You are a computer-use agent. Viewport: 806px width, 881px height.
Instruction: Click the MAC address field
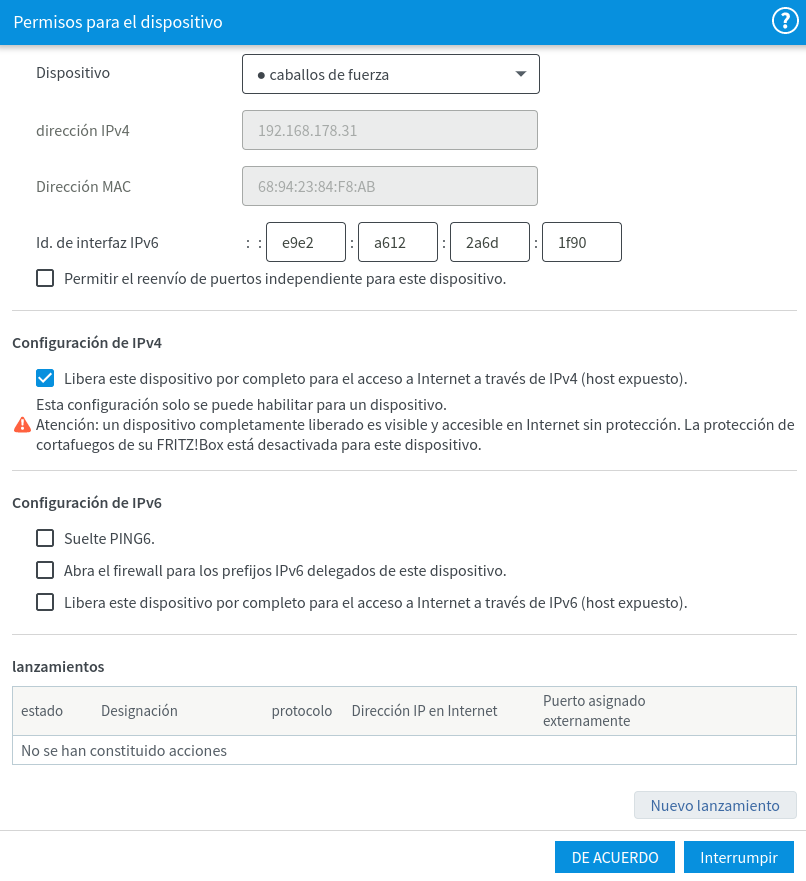coord(390,186)
